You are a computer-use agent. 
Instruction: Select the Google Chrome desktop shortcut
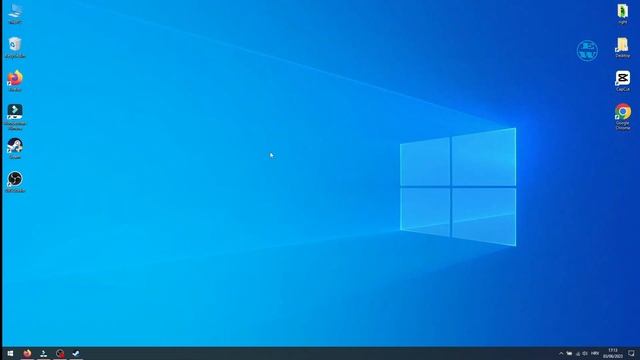pos(623,117)
